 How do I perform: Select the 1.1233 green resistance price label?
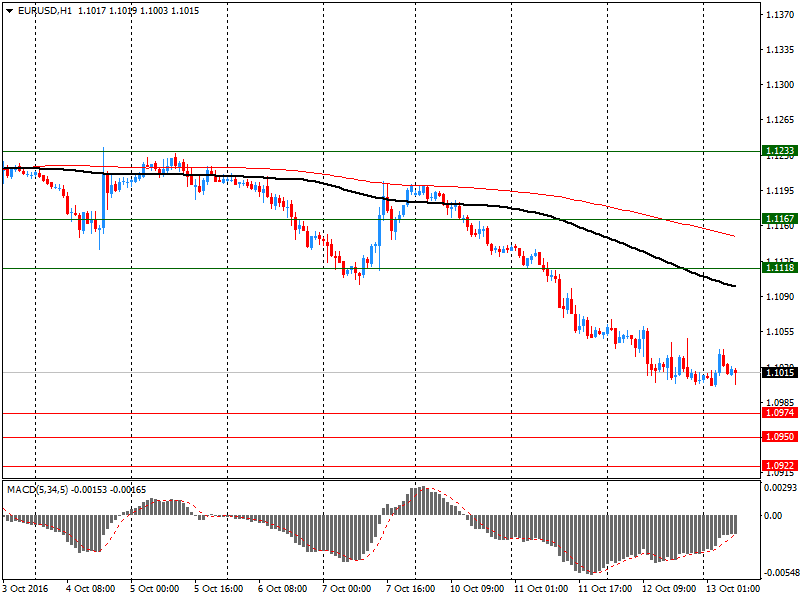(780, 151)
